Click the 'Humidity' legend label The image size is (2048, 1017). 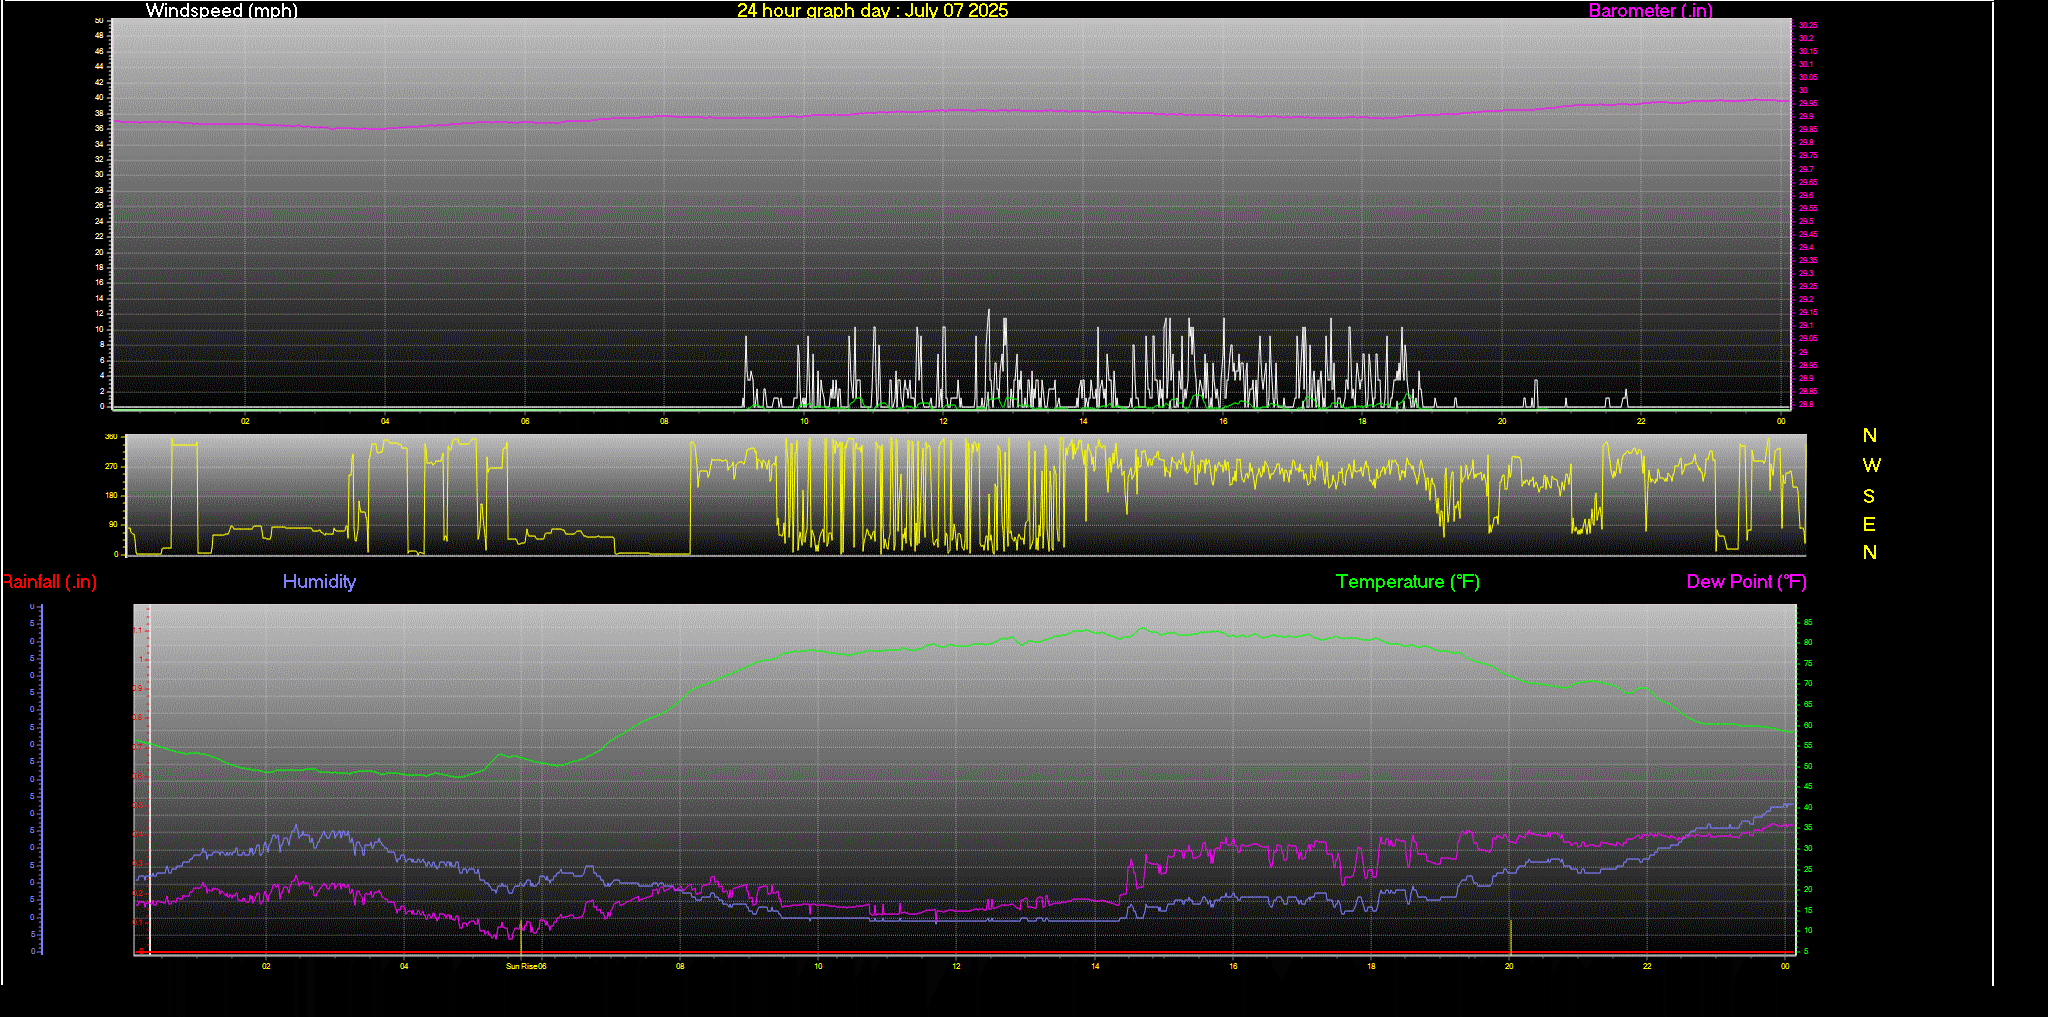tap(319, 582)
